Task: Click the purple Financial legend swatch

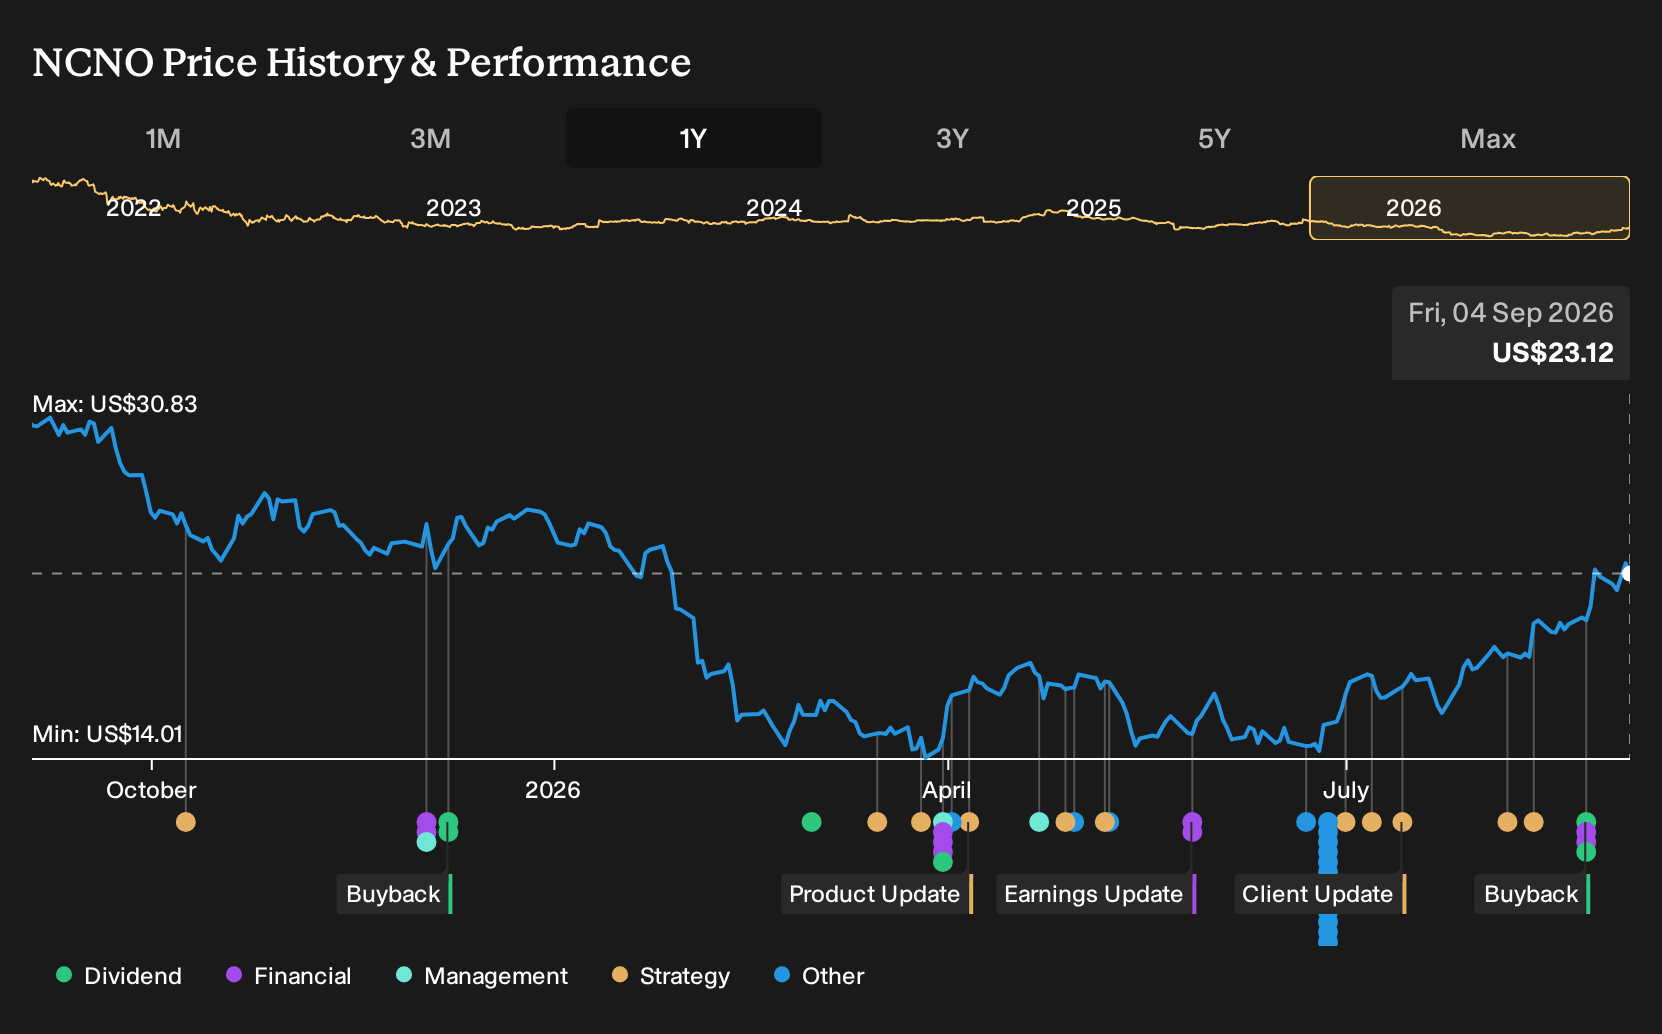Action: 234,975
